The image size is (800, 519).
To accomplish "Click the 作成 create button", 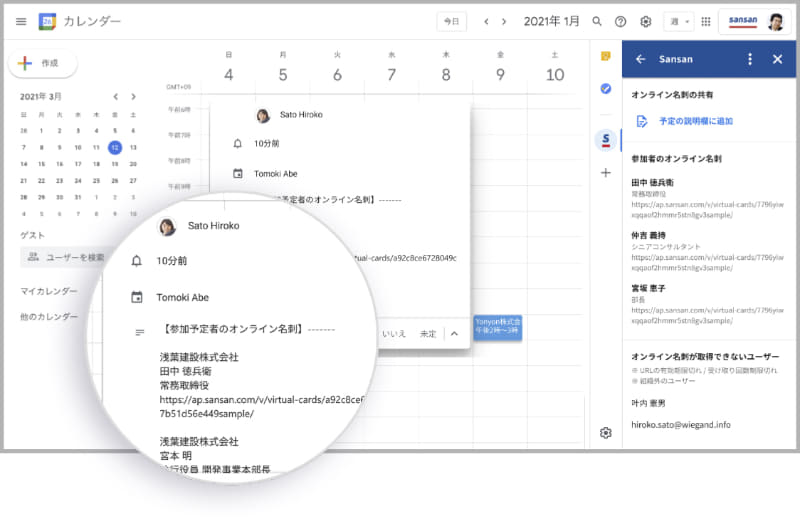I will (43, 63).
